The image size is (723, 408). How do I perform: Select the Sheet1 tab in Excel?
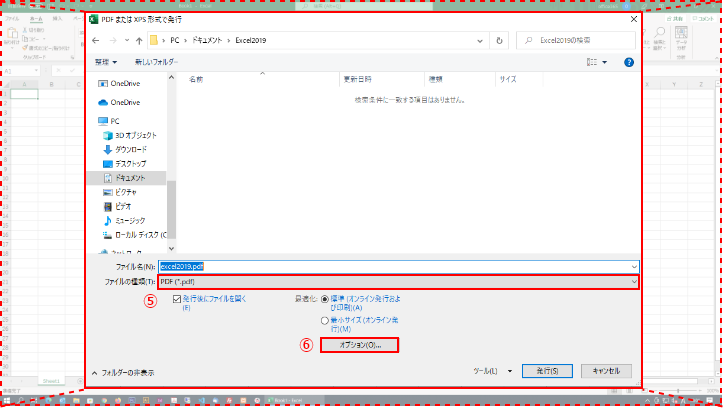coord(51,381)
